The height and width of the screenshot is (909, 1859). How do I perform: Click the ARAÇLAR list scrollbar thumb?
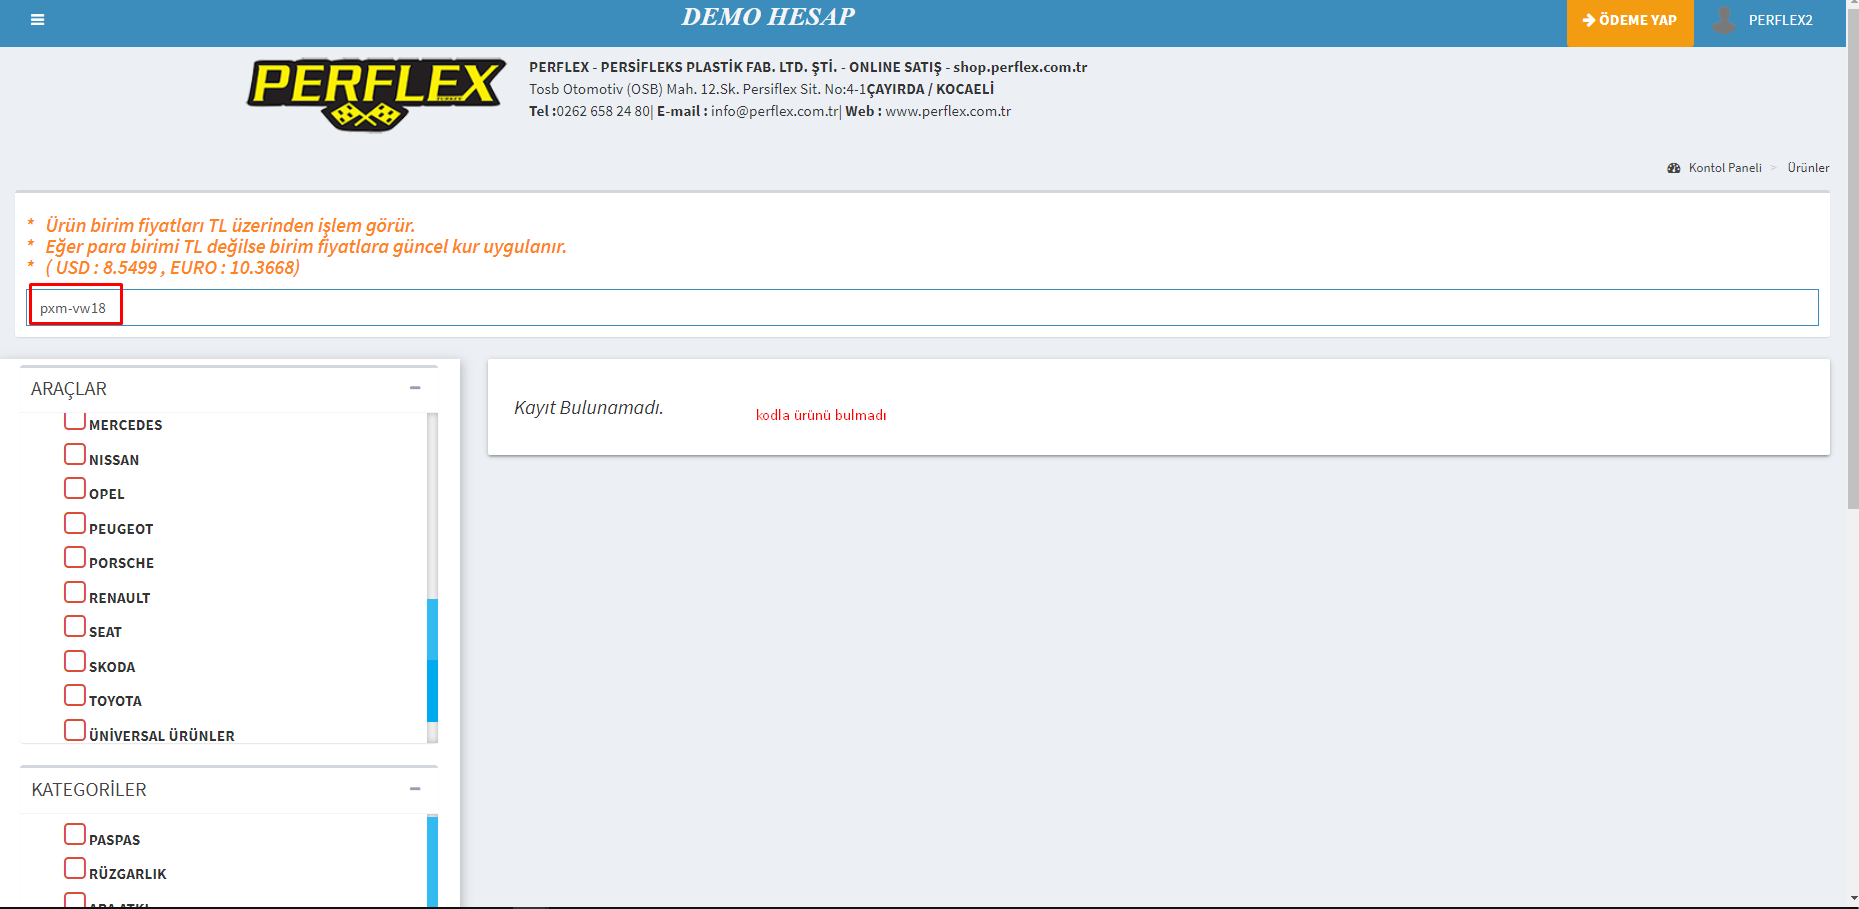[x=432, y=660]
